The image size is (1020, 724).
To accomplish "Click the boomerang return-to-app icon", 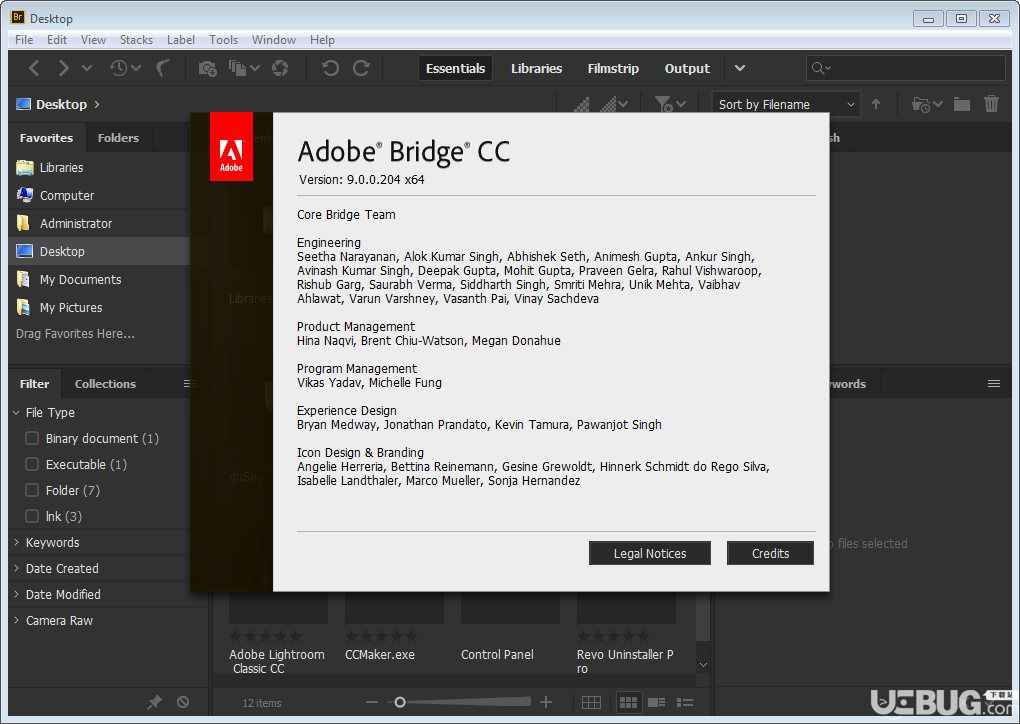I will [163, 68].
